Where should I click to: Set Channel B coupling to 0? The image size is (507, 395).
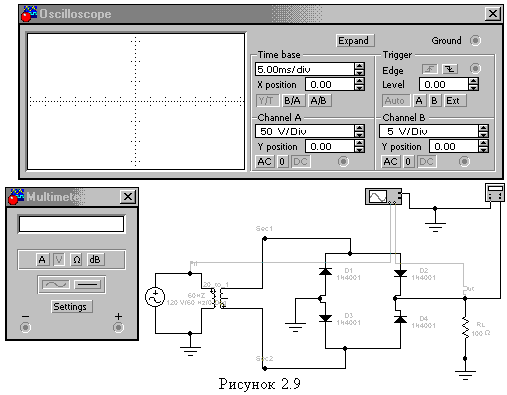click(x=408, y=162)
